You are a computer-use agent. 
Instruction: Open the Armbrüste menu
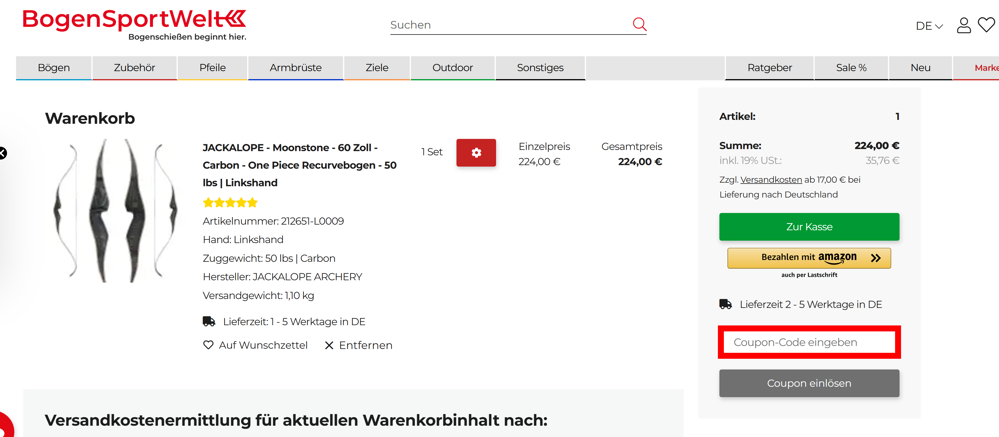click(296, 68)
